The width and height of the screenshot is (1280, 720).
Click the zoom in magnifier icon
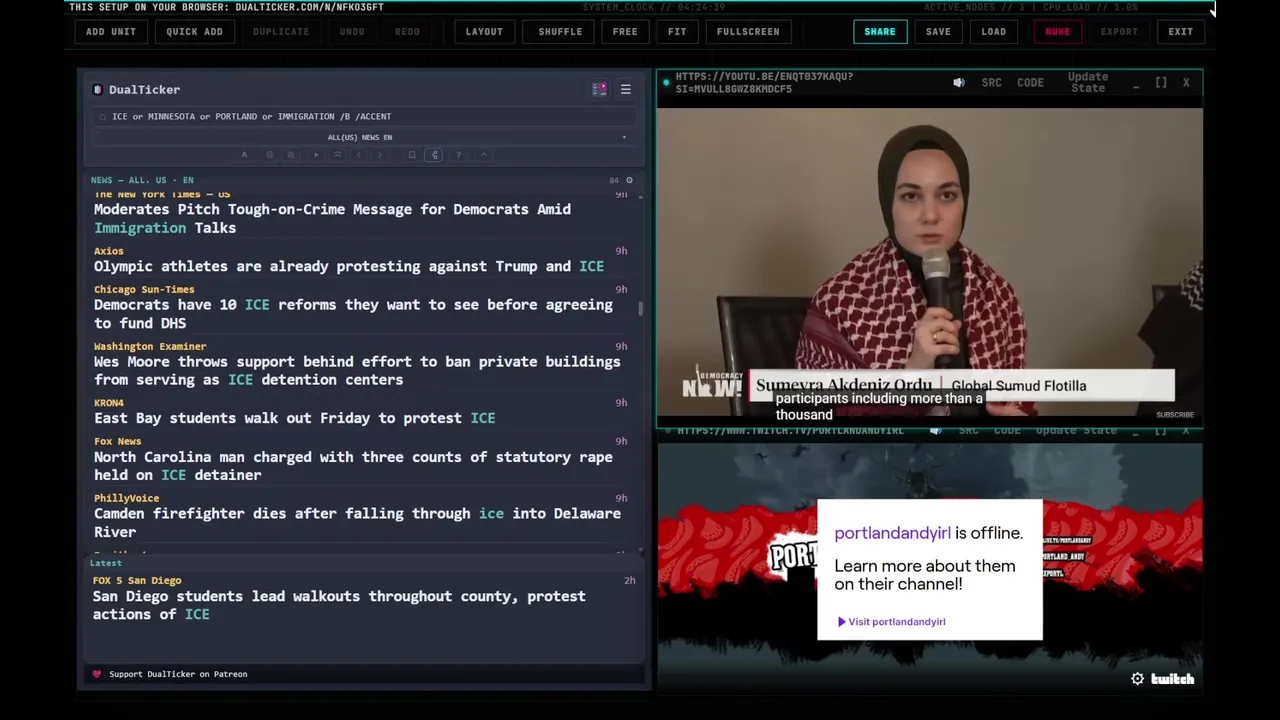pyautogui.click(x=291, y=155)
